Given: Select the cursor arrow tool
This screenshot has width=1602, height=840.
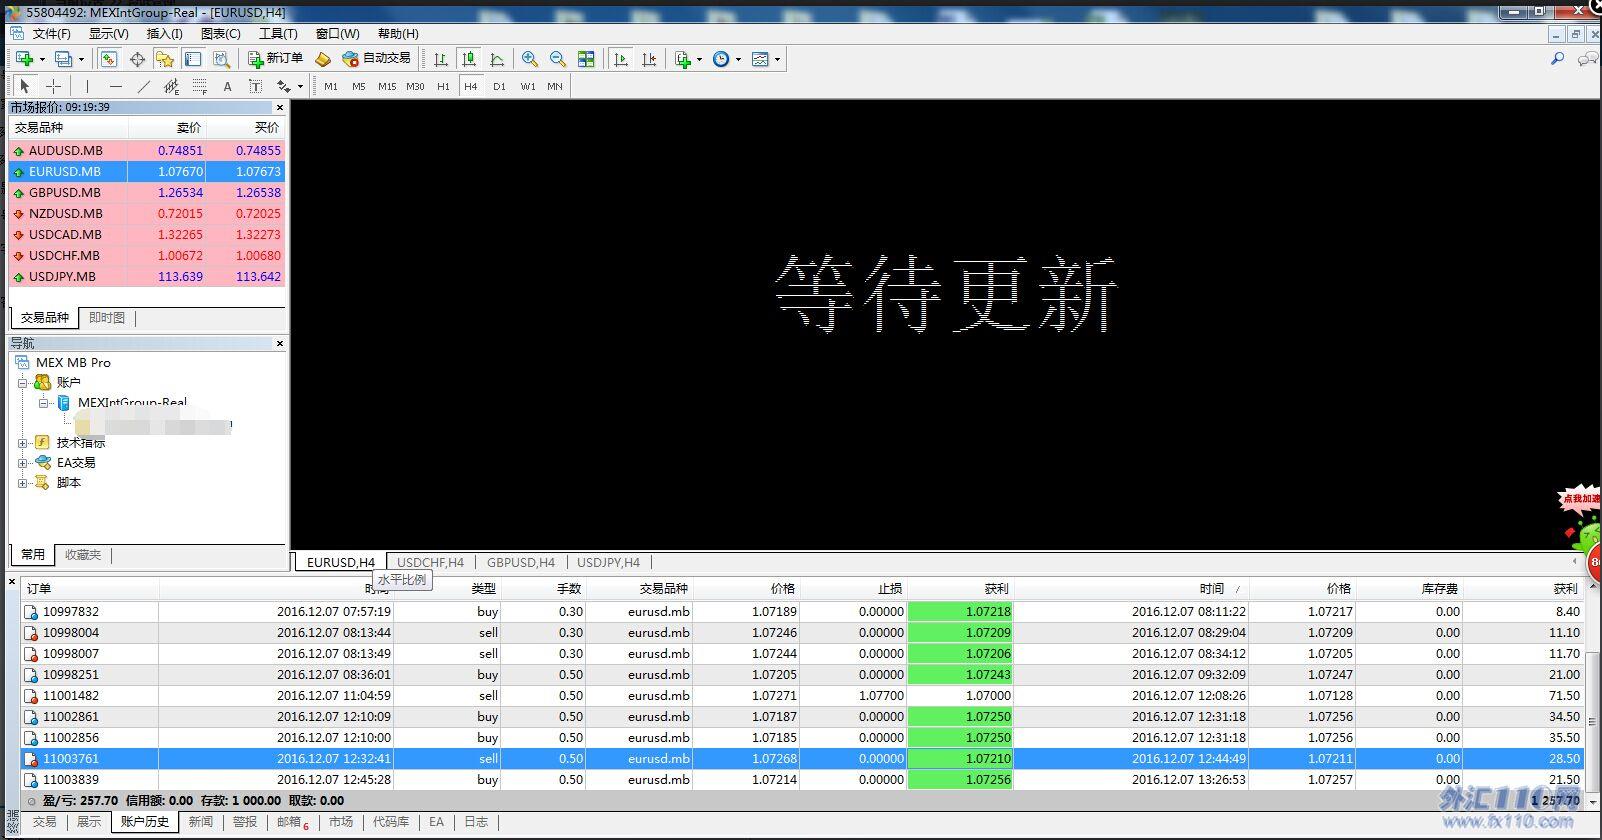Looking at the screenshot, I should click(25, 86).
